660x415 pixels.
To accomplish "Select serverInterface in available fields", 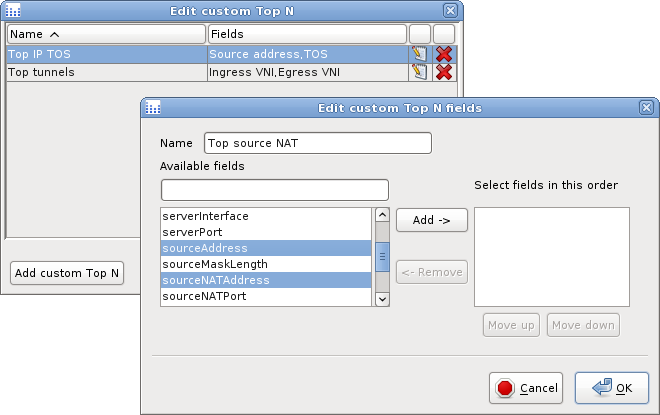I will [266, 216].
